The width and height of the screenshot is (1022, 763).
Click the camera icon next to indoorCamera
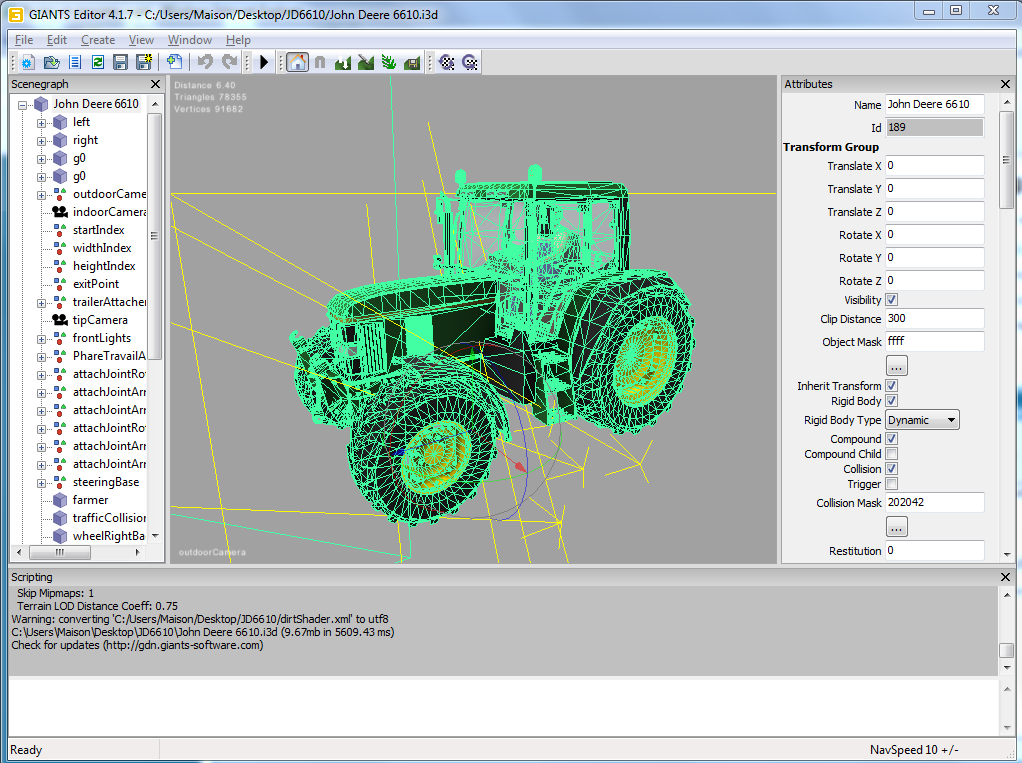coord(60,212)
